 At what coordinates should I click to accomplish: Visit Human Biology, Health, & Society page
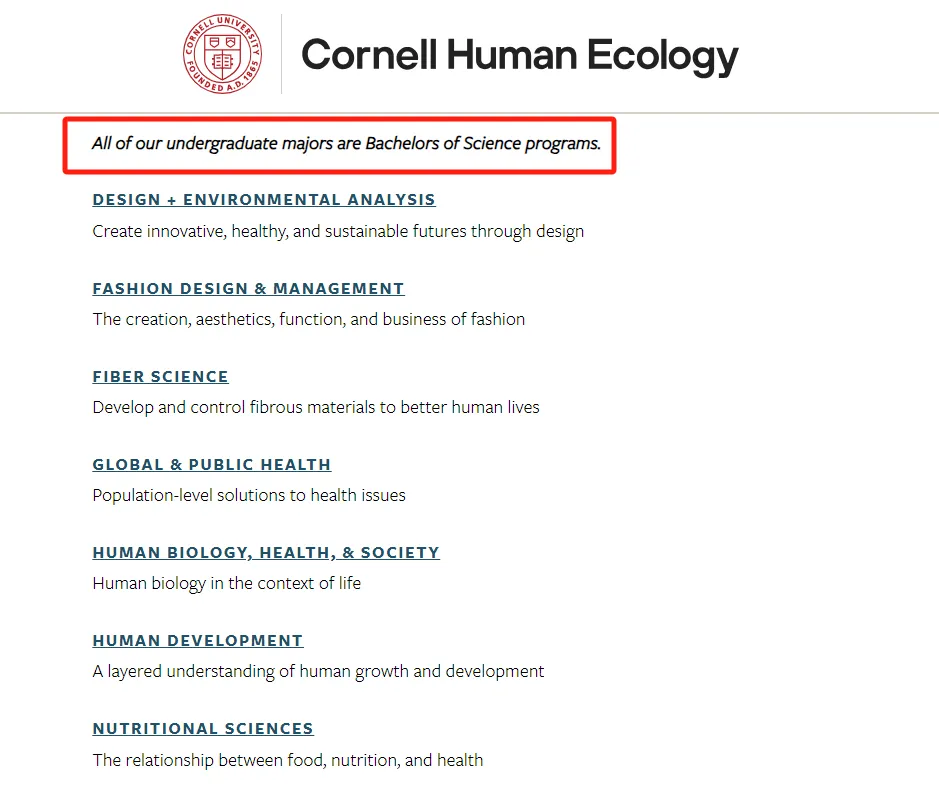[266, 552]
